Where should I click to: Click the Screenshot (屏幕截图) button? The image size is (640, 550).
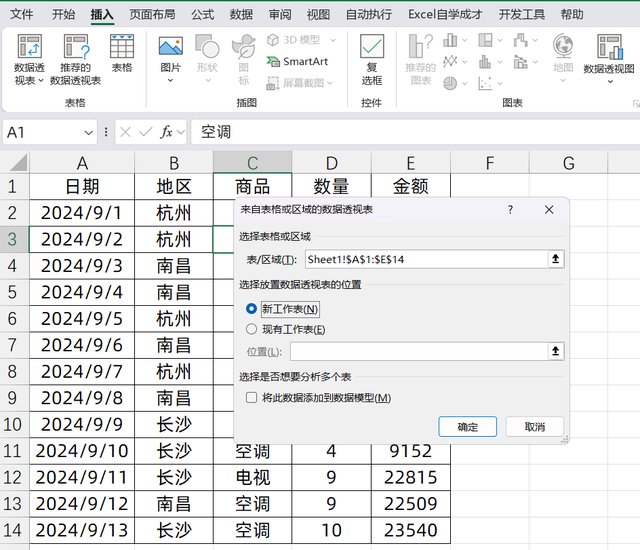[x=295, y=83]
